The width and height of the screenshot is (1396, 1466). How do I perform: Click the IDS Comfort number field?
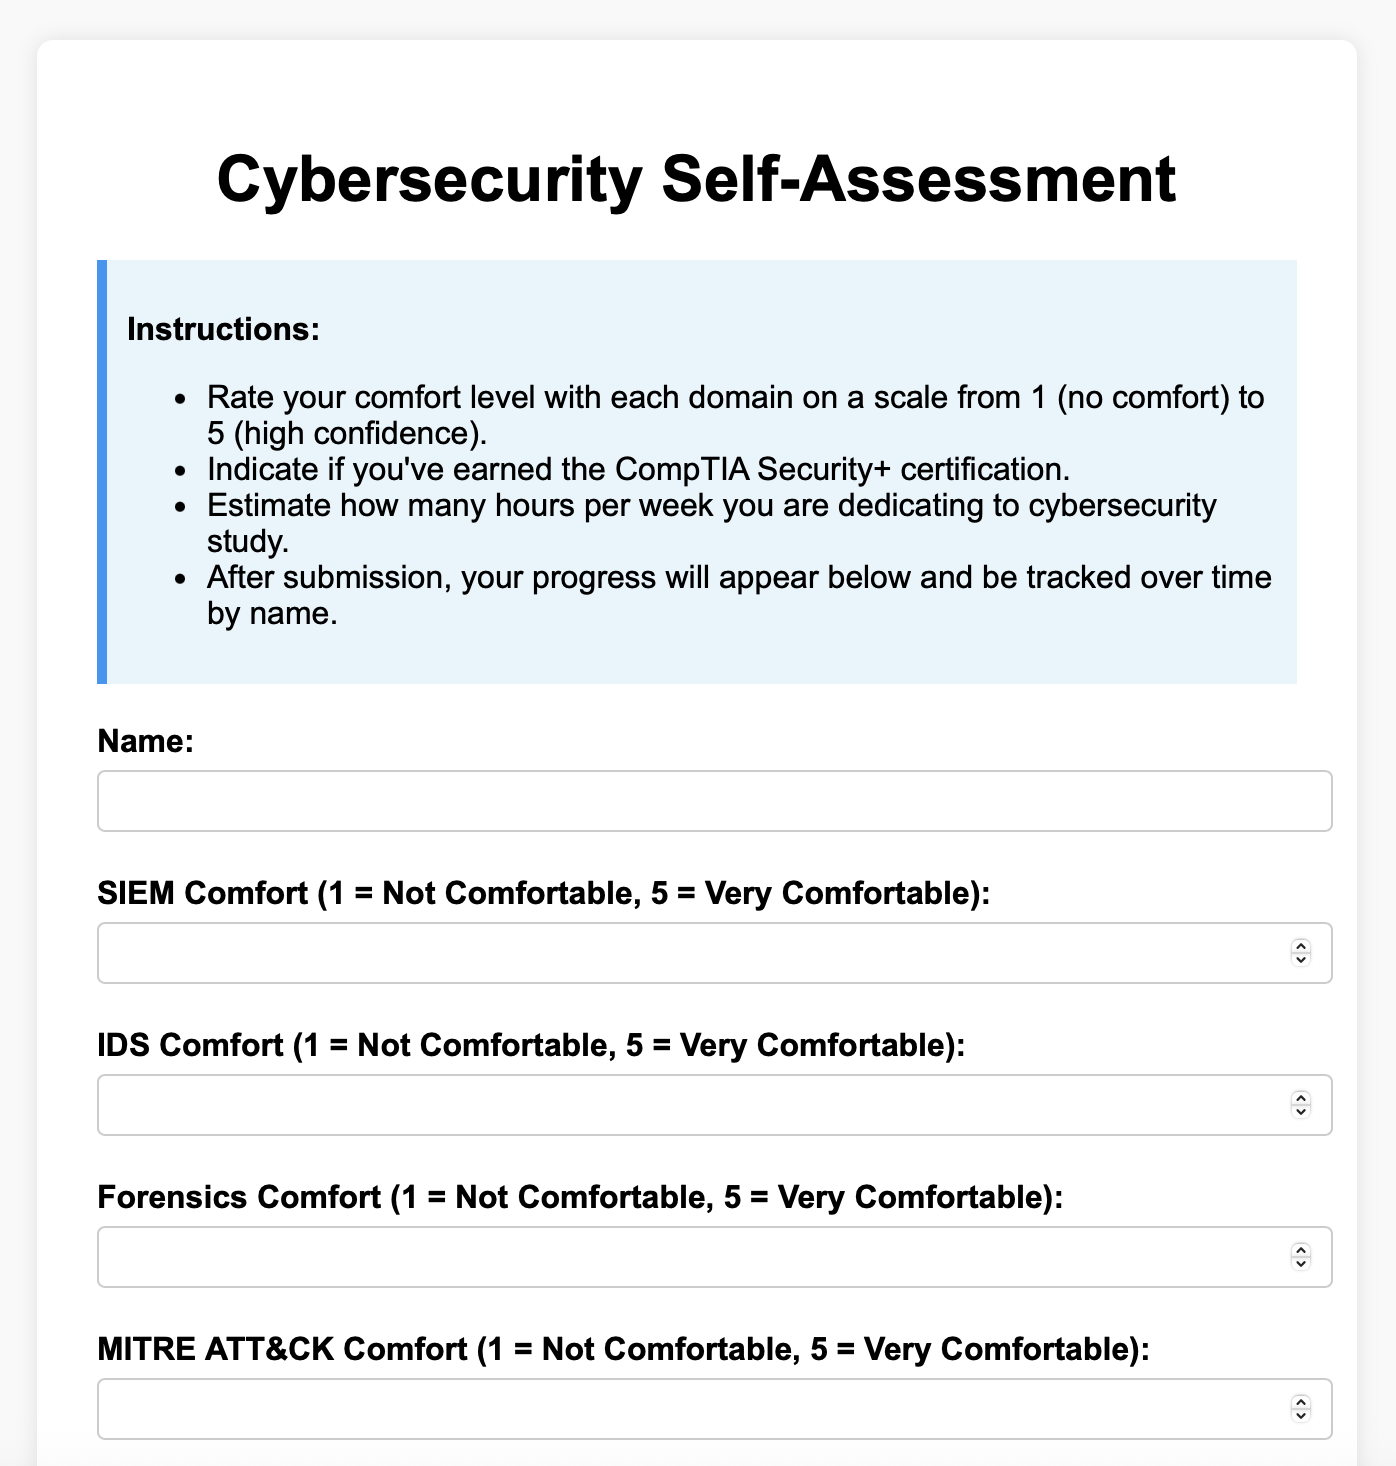690,1105
